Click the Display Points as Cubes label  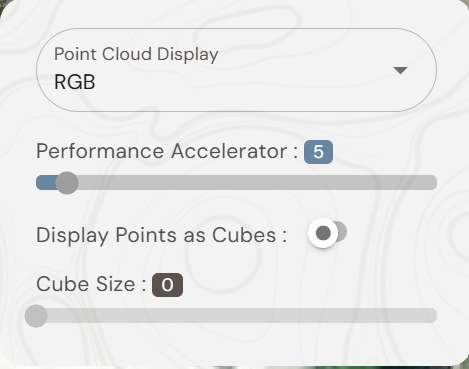tap(161, 235)
